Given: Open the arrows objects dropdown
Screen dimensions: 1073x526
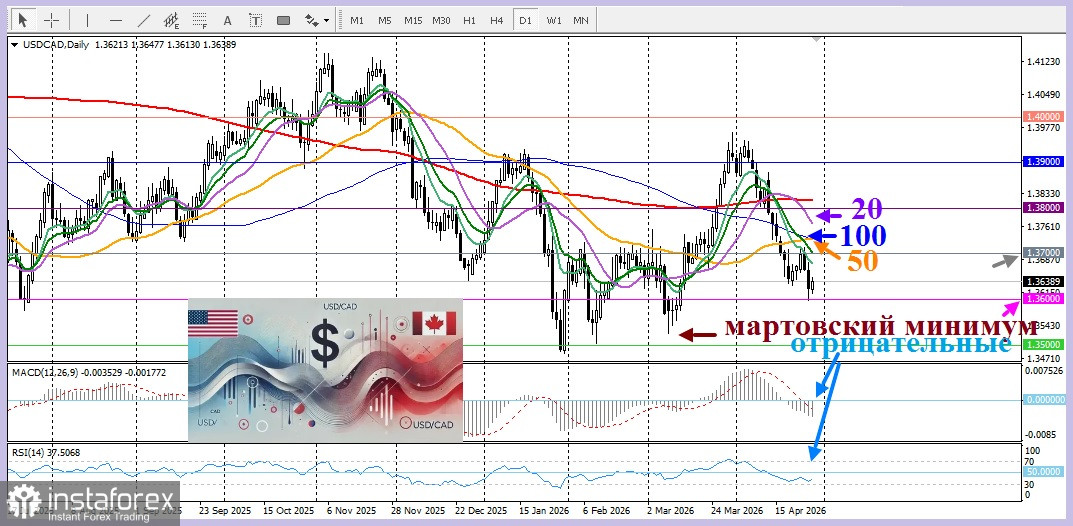Looking at the screenshot, I should (x=317, y=20).
